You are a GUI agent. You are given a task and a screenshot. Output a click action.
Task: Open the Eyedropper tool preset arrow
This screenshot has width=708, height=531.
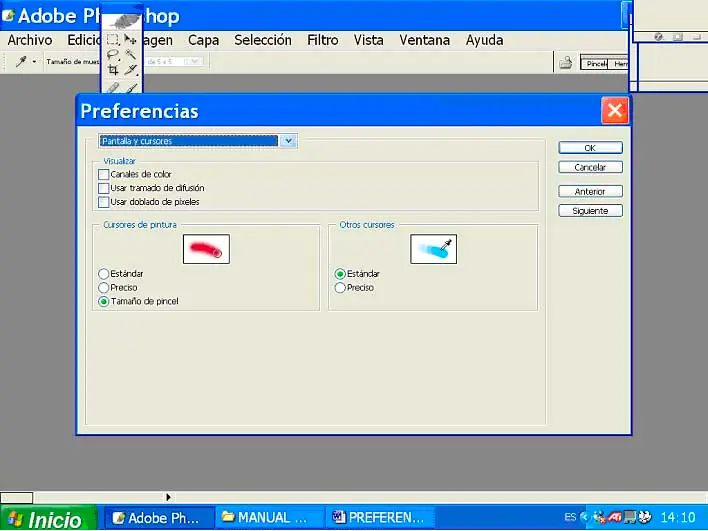pos(34,62)
